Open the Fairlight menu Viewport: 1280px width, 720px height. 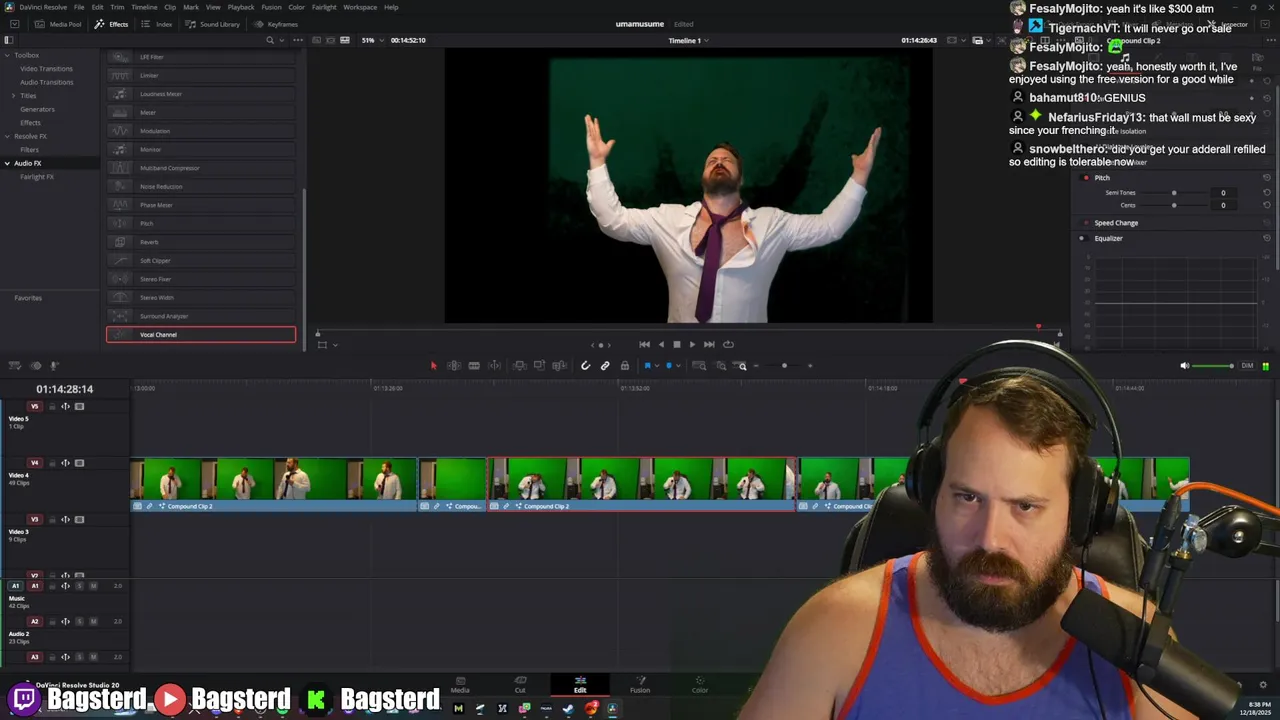tap(323, 7)
